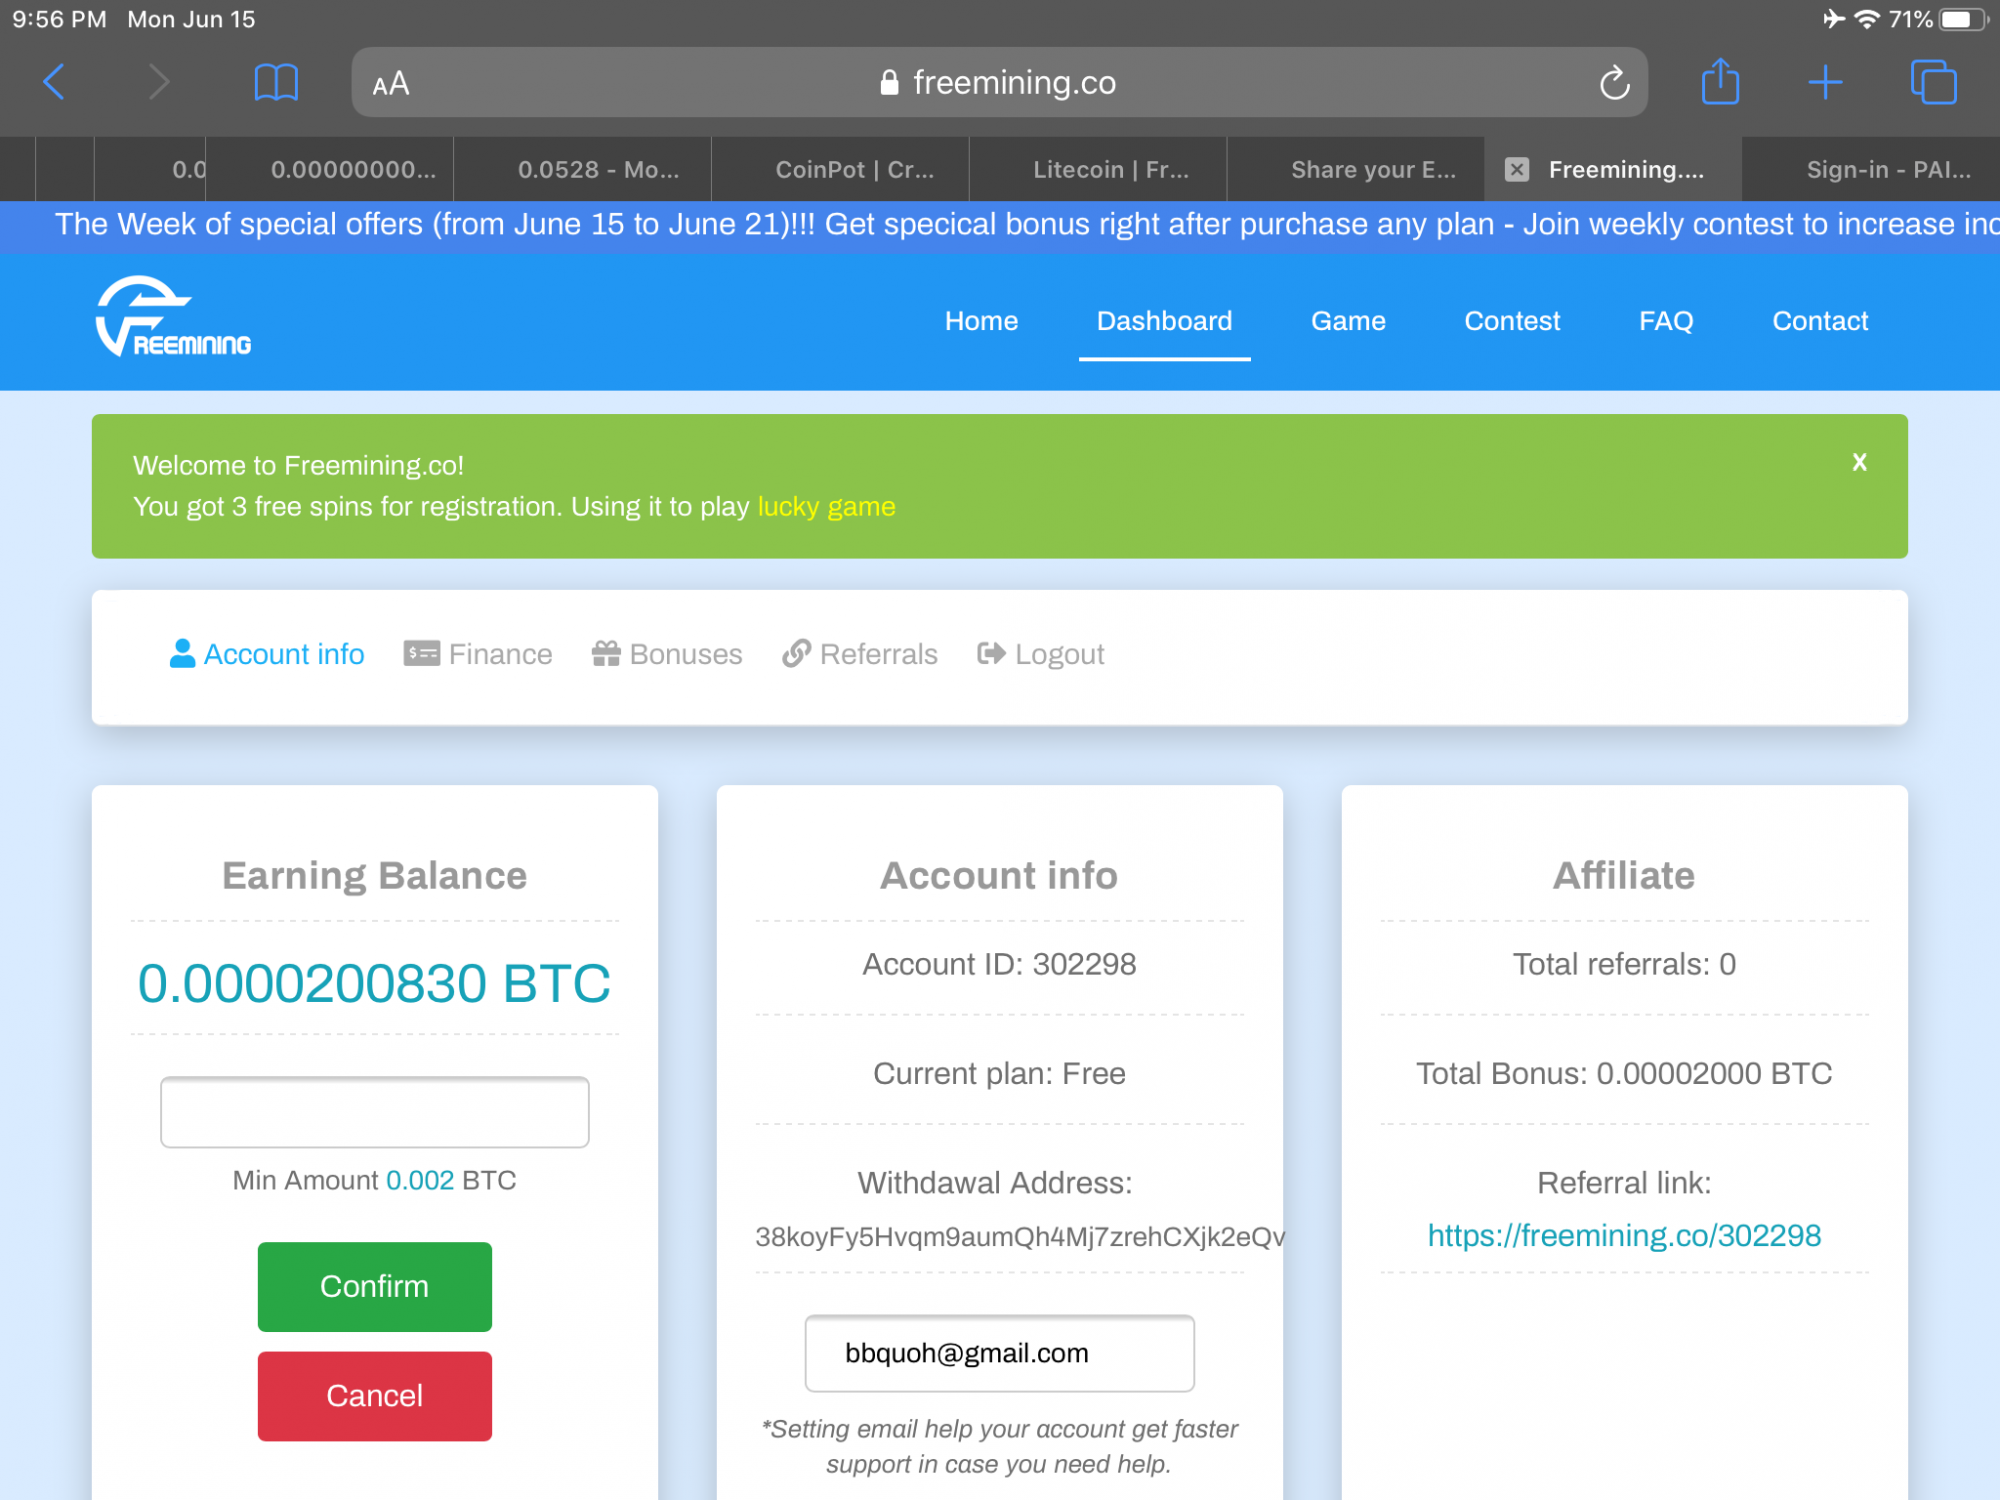Switch to the Share your E... tab

click(x=1356, y=170)
